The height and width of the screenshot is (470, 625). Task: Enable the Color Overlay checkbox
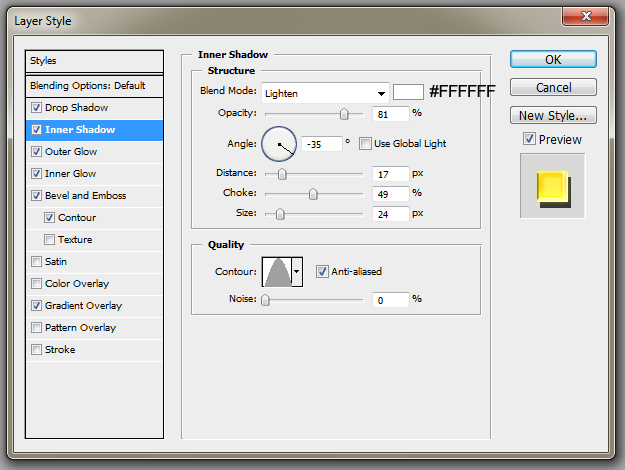(x=36, y=283)
